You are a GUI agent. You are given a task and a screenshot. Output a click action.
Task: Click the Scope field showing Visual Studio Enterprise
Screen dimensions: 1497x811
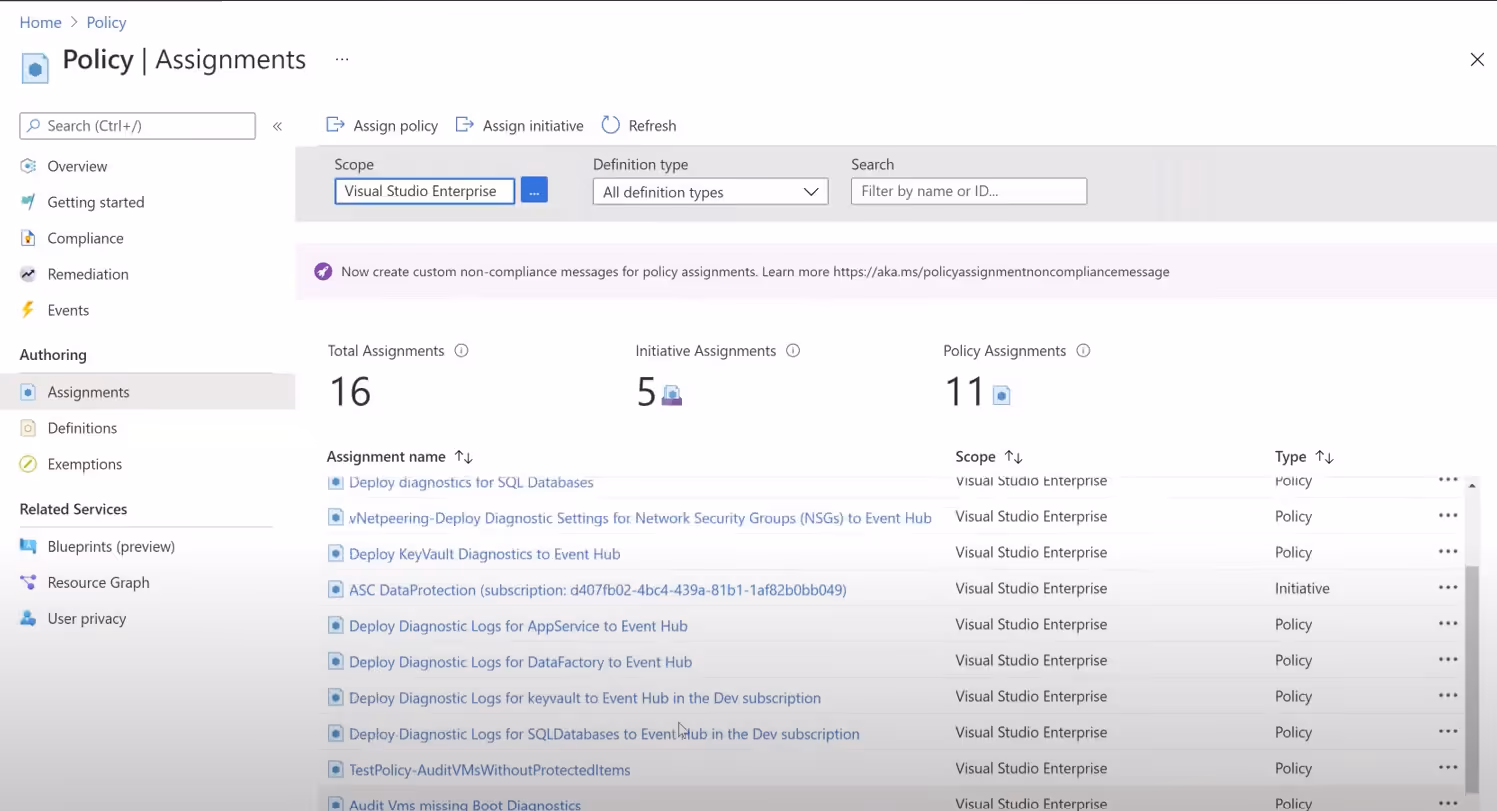(425, 191)
